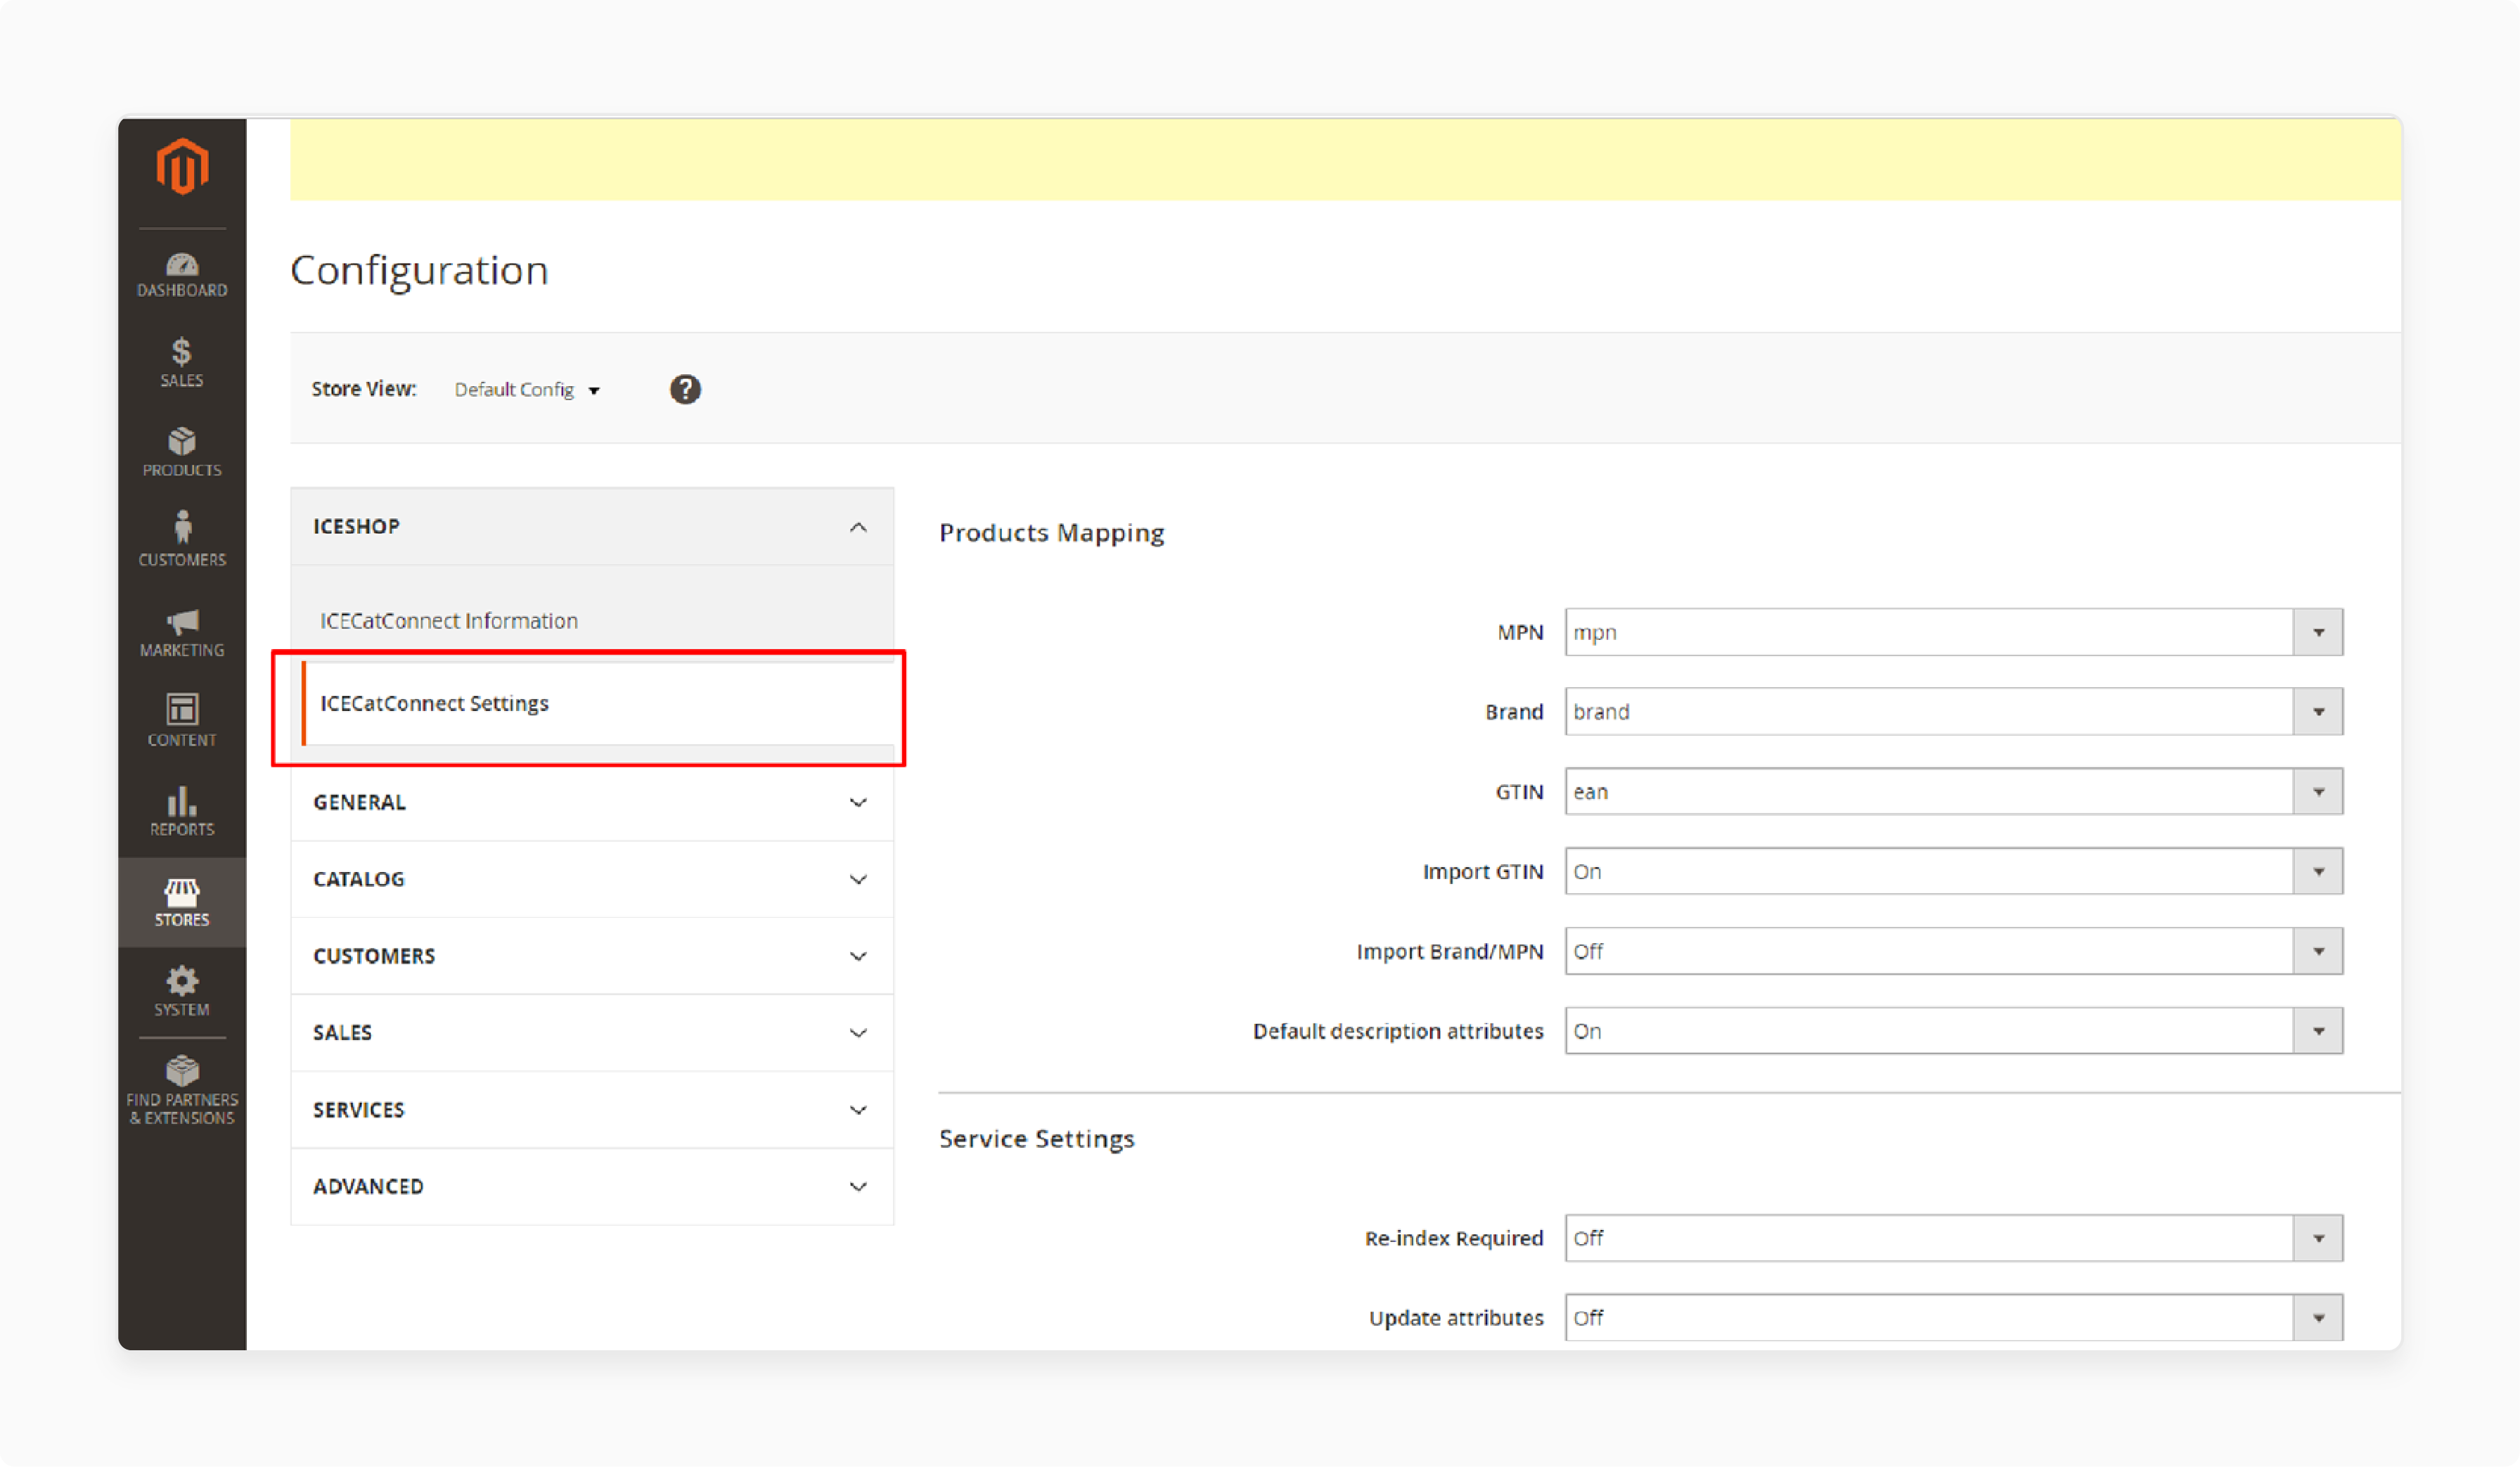Open the GTIN attribute dropdown
Screen dimensions: 2520x1467
1954,792
